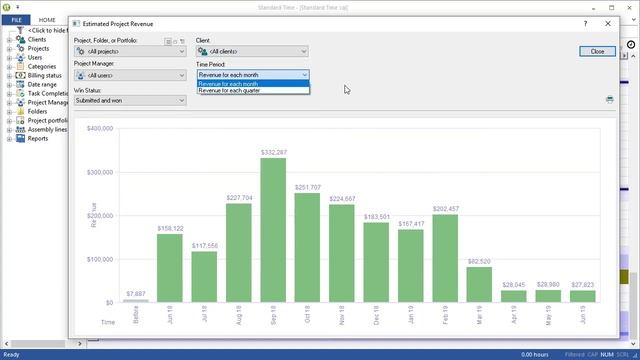This screenshot has height=360, width=640.
Task: Open the FILE tab
Action: (x=16, y=20)
